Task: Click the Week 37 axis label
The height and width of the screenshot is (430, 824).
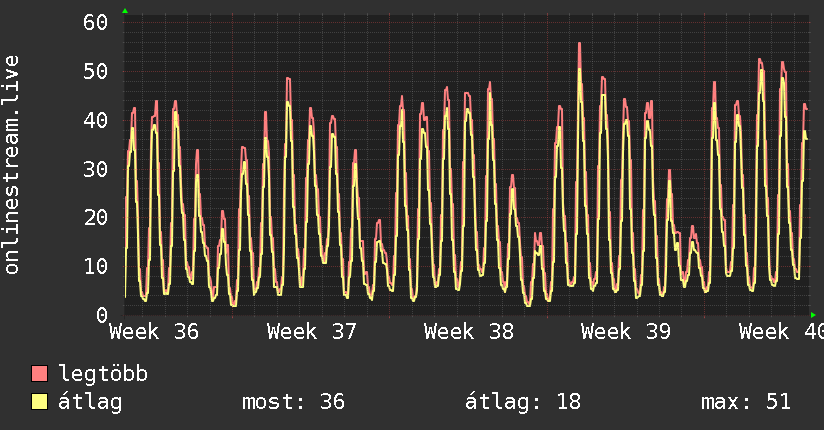Action: [x=312, y=332]
